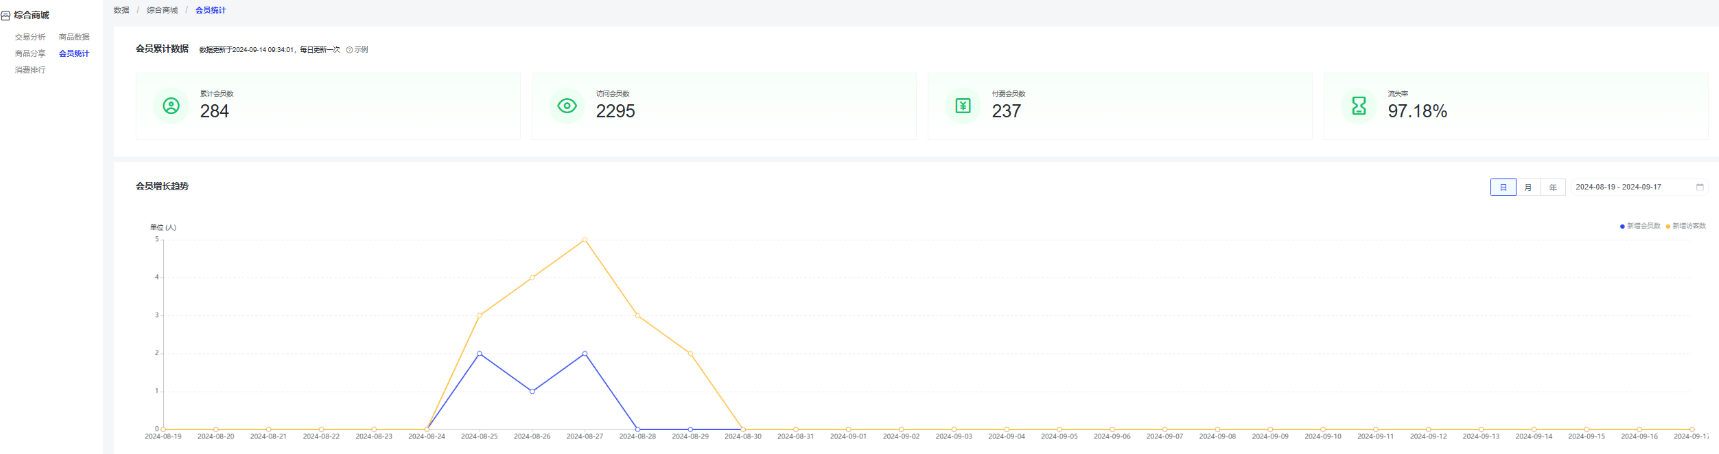Screen dimensions: 1719x454
Task: Click the calendar icon in date range
Action: coord(1699,187)
